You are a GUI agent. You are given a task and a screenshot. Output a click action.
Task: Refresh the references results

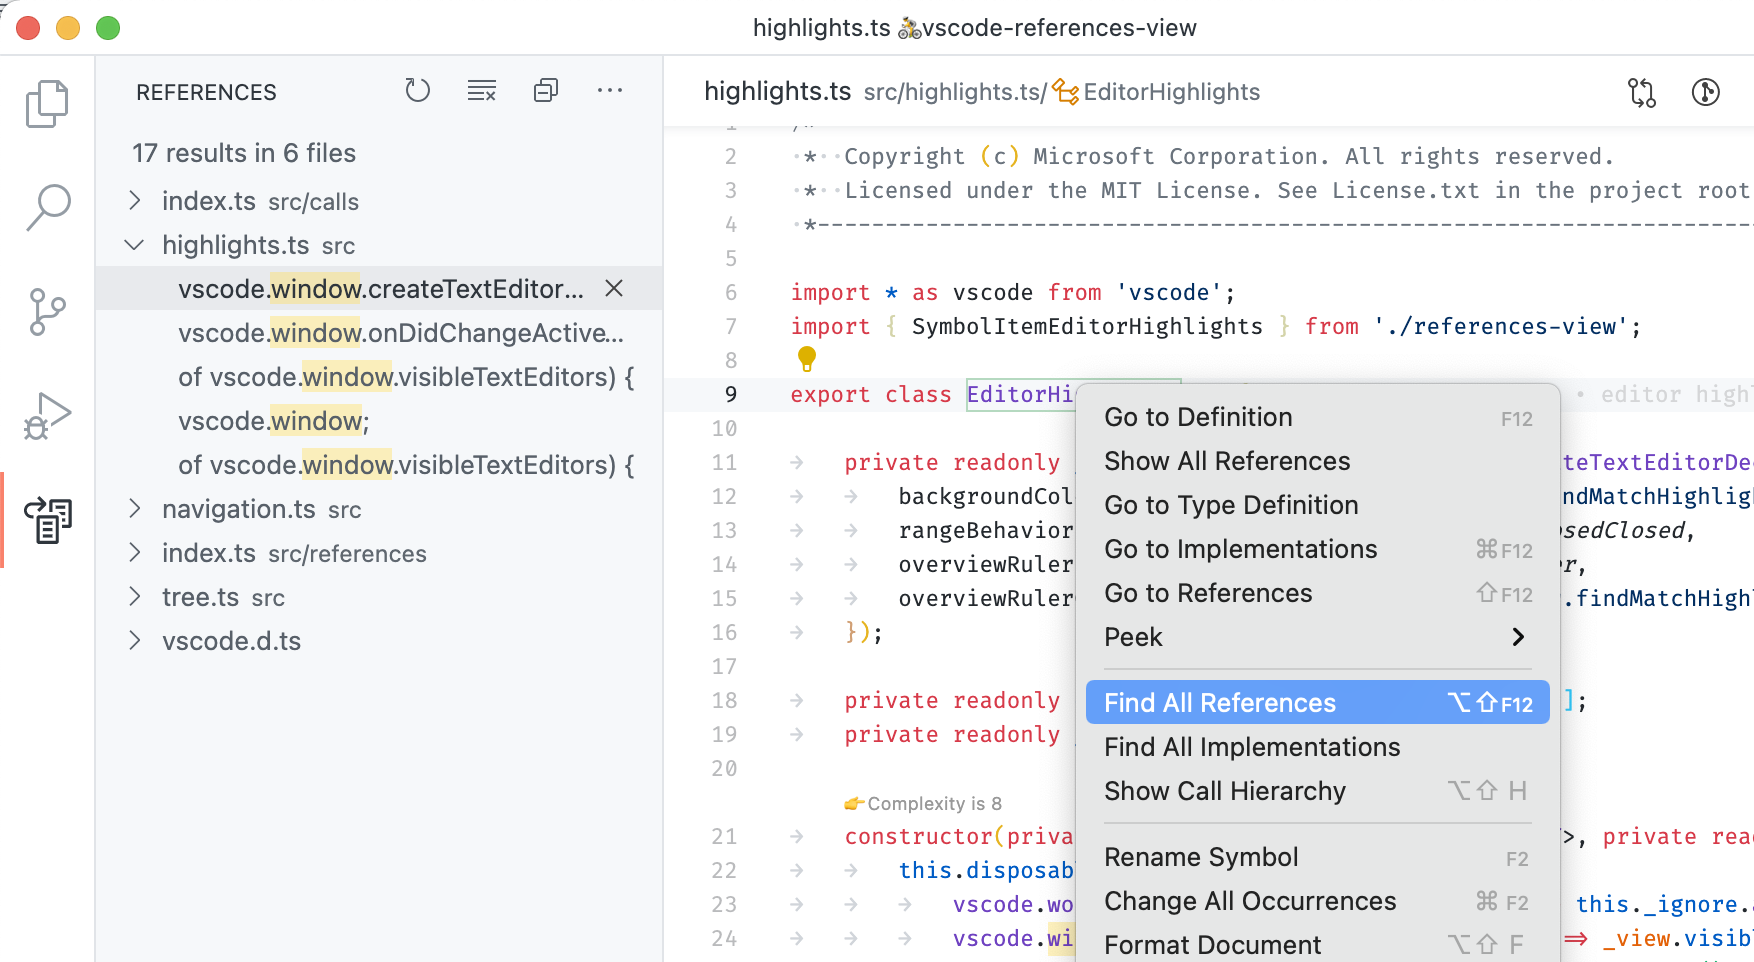point(417,91)
